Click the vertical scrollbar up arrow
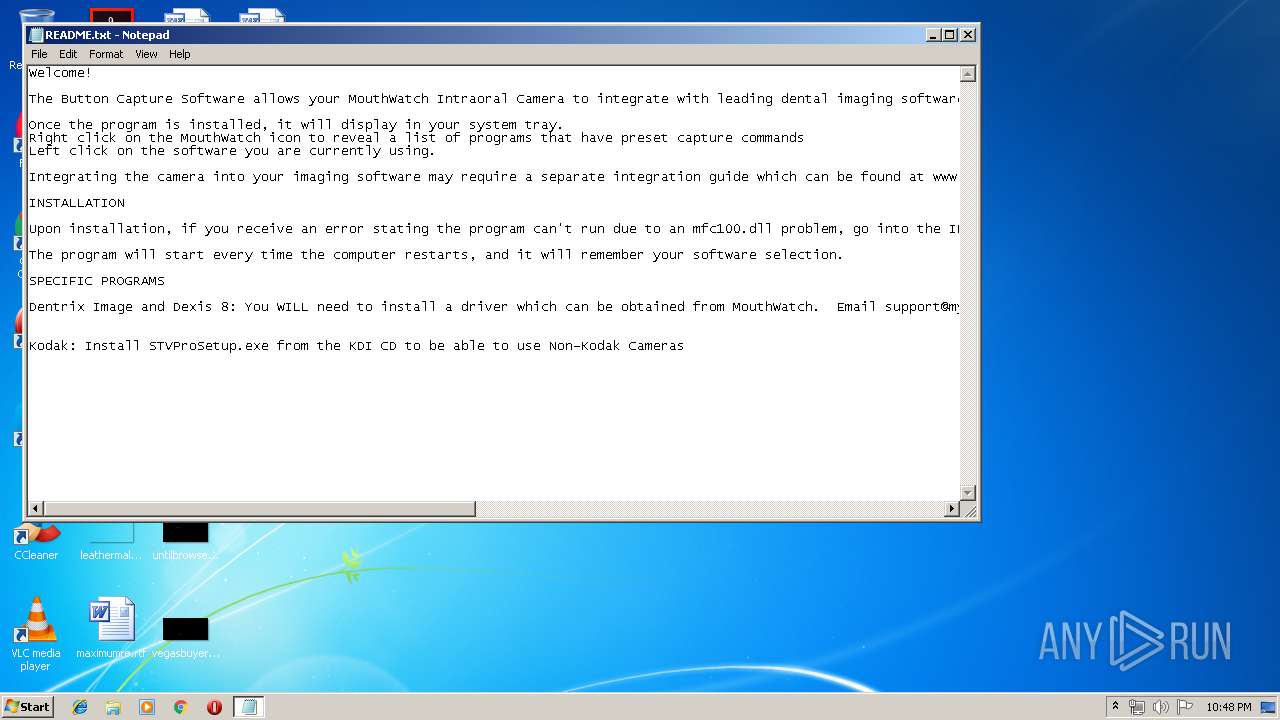 pos(967,74)
